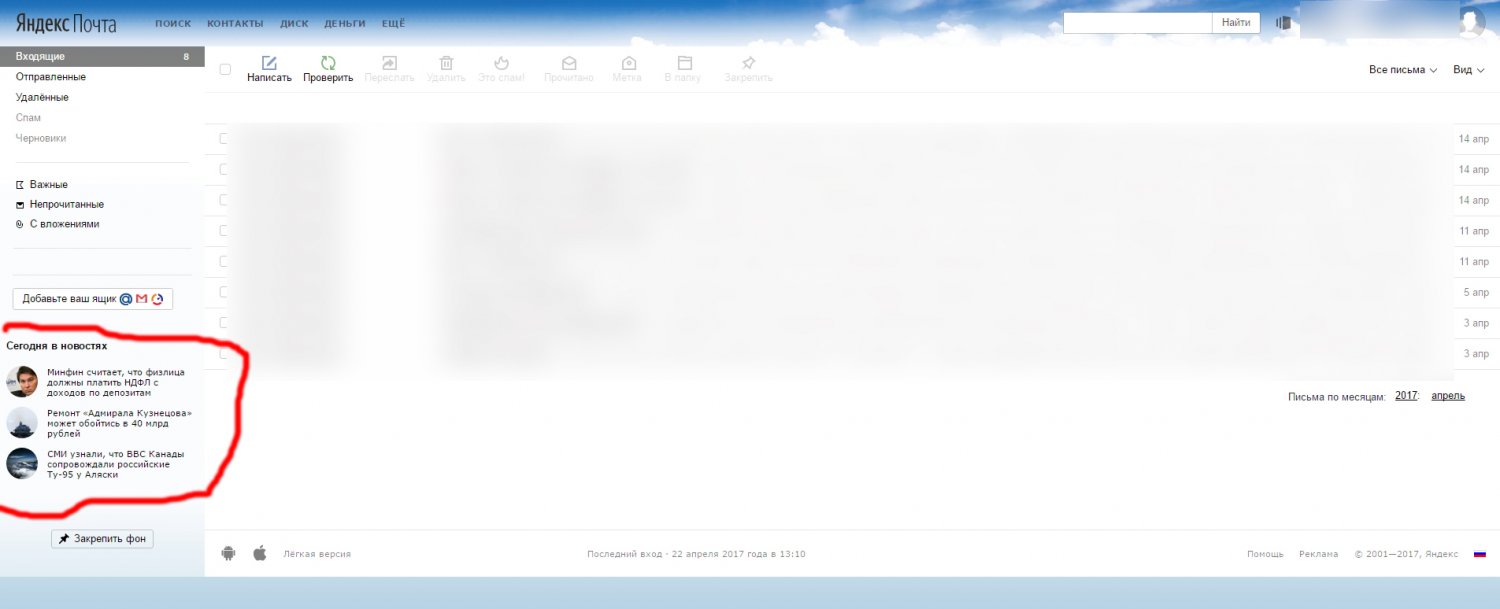Download the Android app via robot icon
The width and height of the screenshot is (1500, 609).
tap(228, 553)
